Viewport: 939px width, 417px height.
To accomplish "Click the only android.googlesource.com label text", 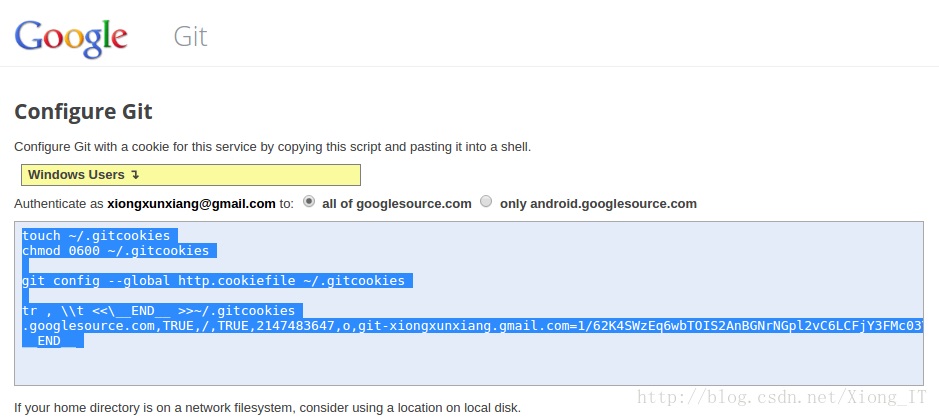I will [598, 204].
